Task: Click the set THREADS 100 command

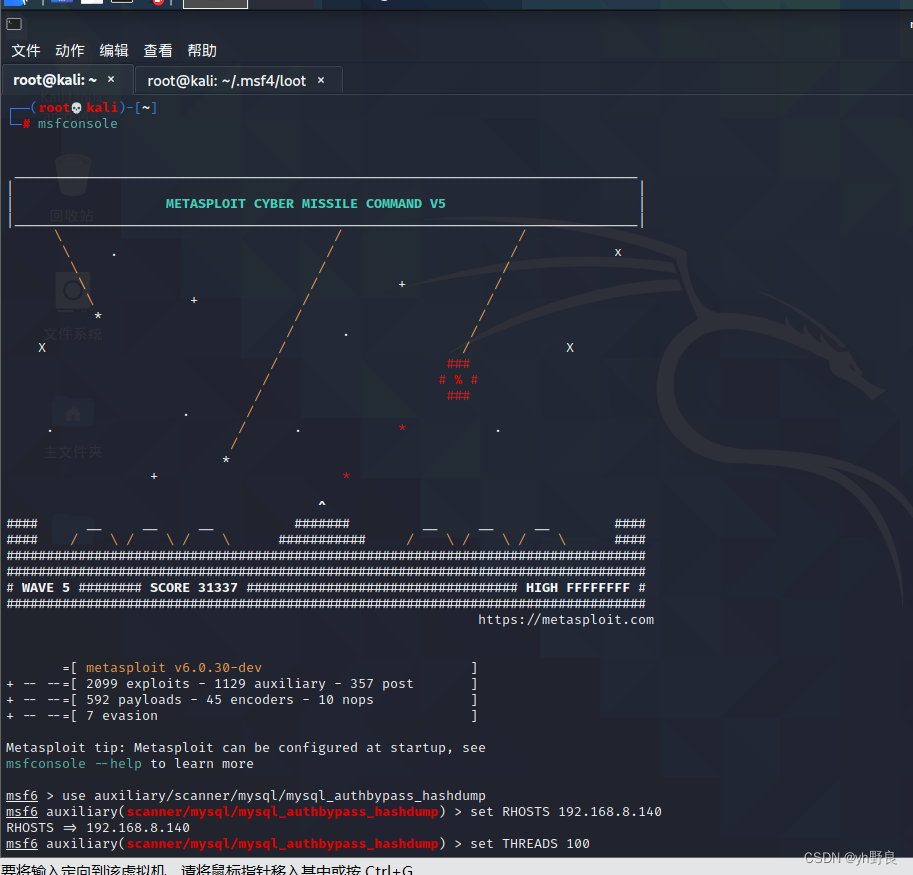Action: coord(530,844)
